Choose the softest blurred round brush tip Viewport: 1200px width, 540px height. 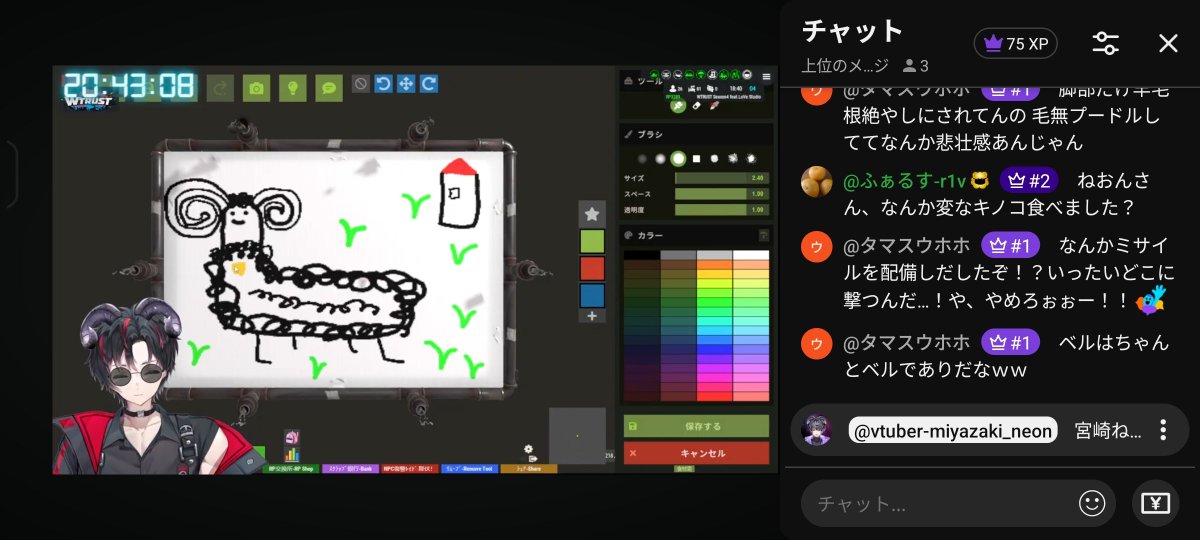coord(642,158)
